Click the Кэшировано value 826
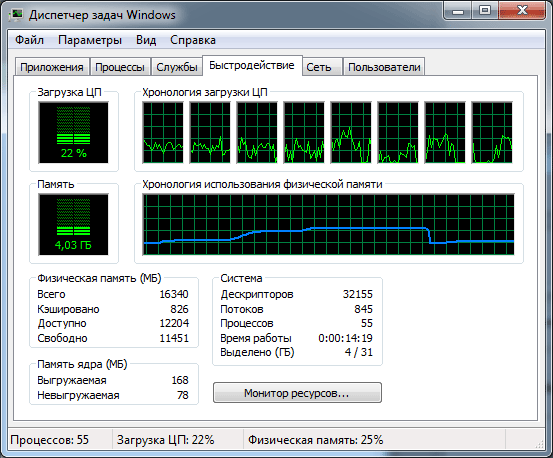The width and height of the screenshot is (553, 458). pos(180,309)
